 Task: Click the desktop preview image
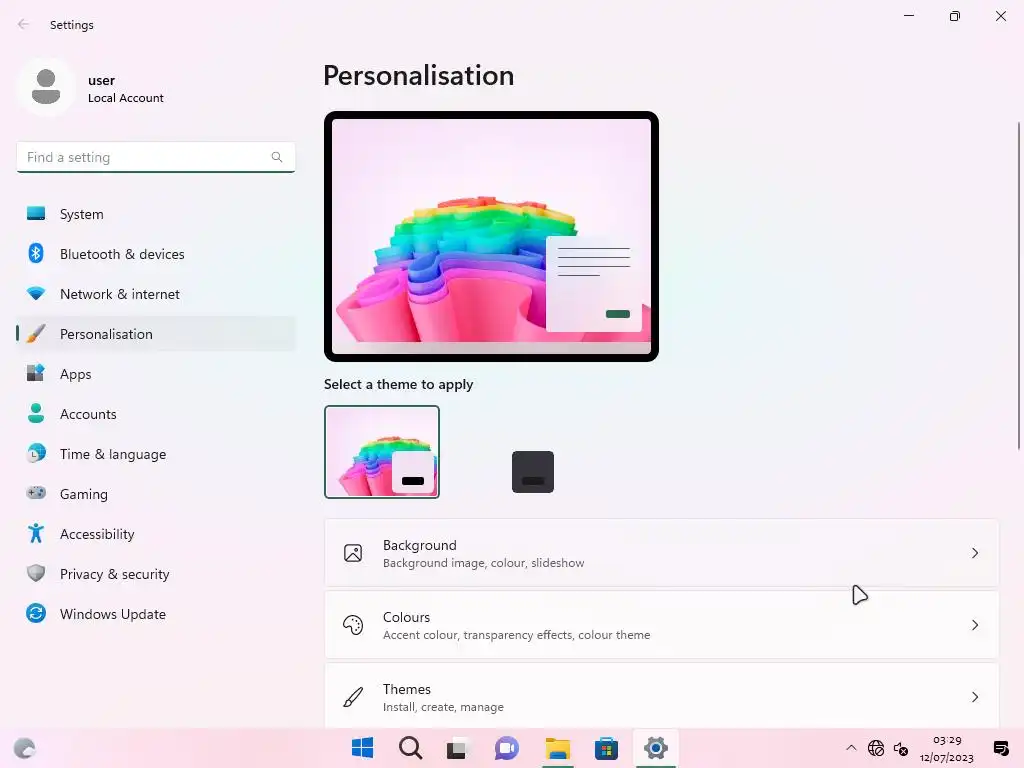point(491,236)
